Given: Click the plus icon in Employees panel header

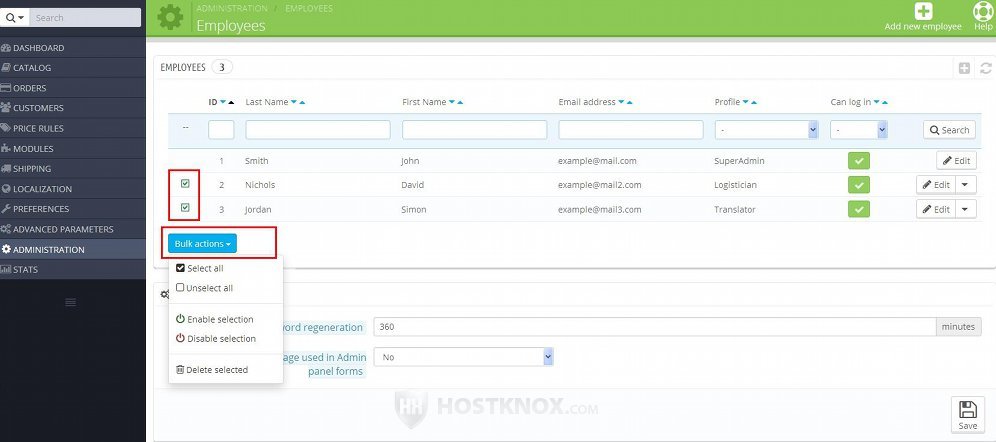Looking at the screenshot, I should [x=964, y=68].
